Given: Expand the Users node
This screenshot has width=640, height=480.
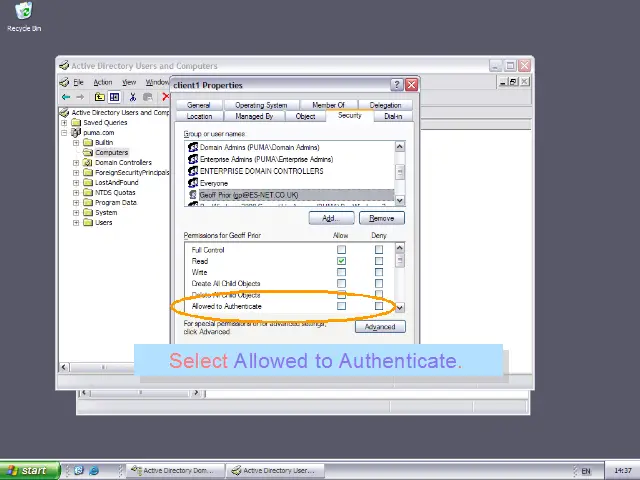Looking at the screenshot, I should pos(76,222).
